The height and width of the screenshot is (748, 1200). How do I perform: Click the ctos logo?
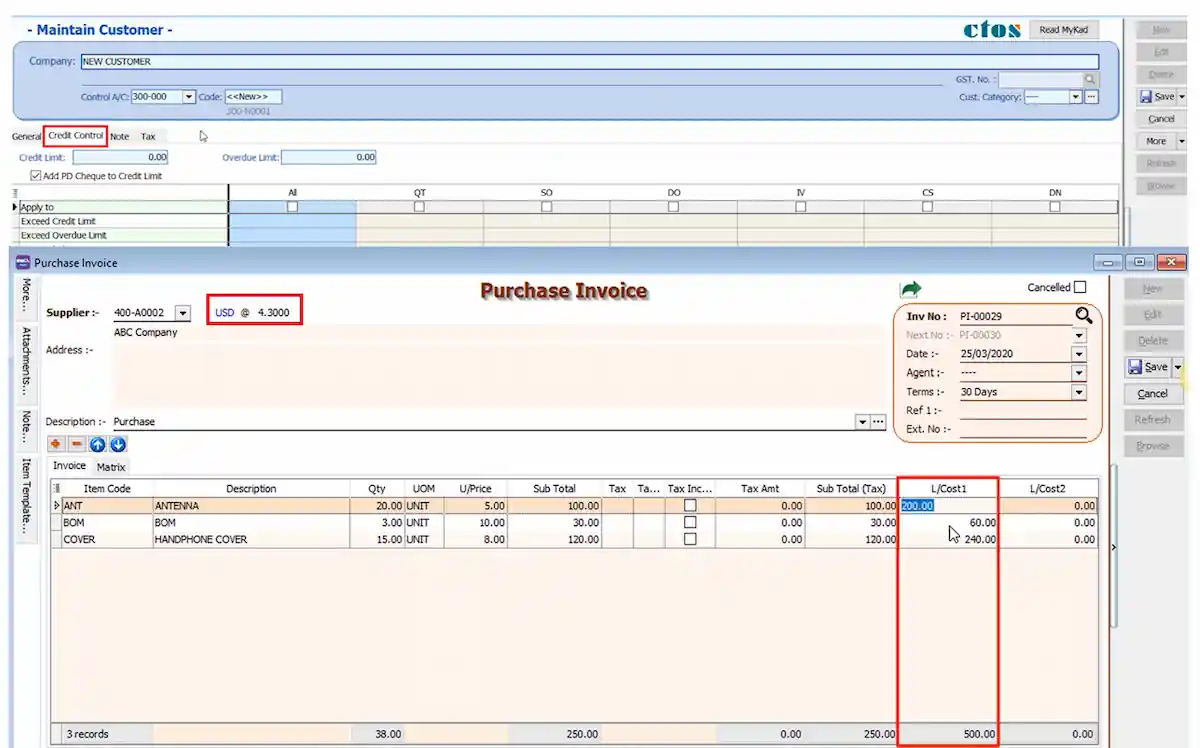[x=992, y=30]
